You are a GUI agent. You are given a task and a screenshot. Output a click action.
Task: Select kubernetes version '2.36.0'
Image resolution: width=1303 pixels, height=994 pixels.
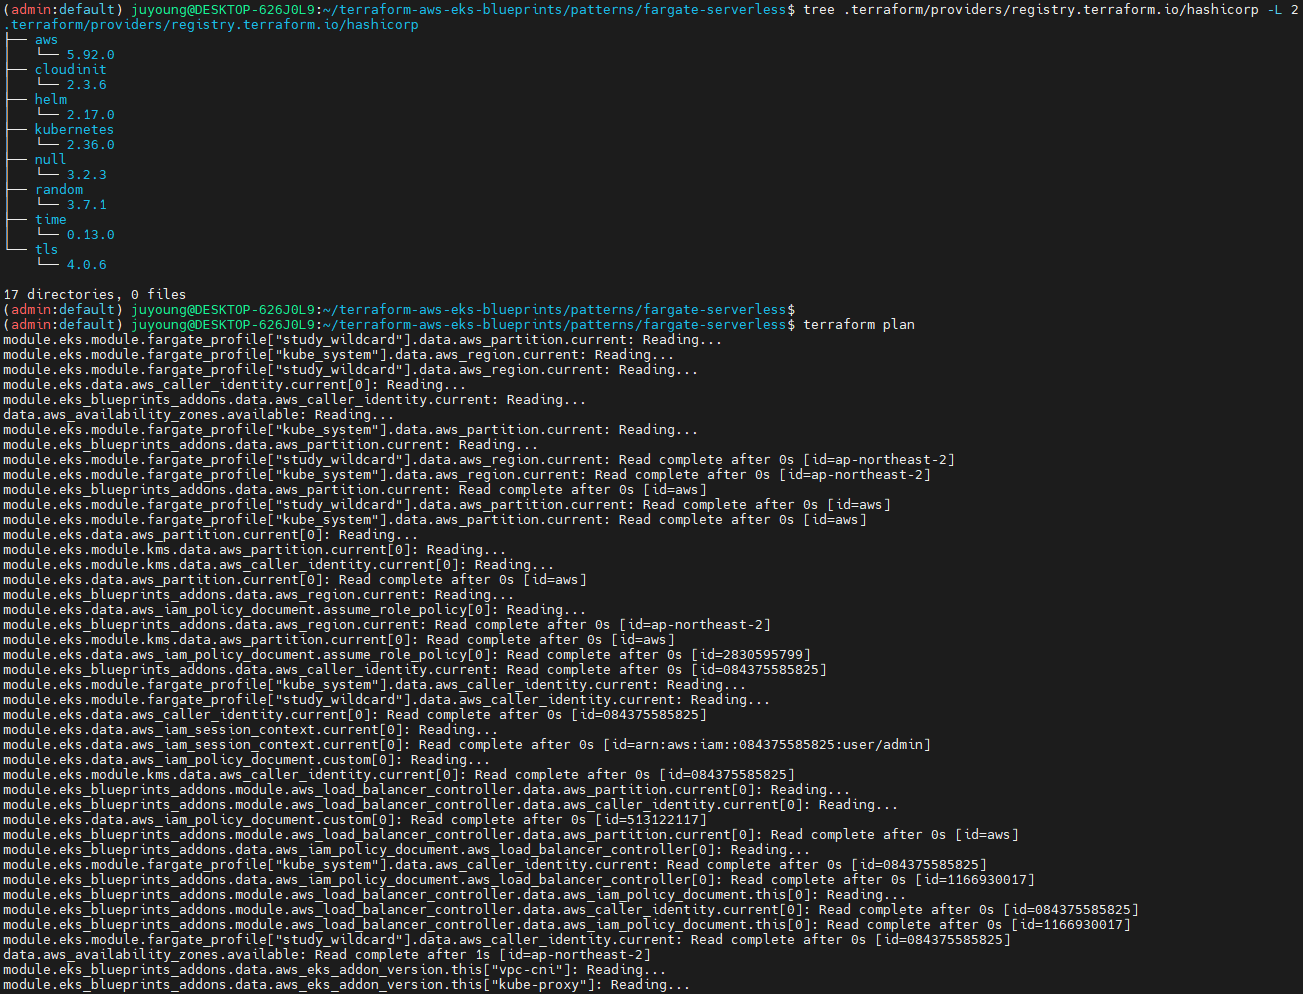point(91,145)
